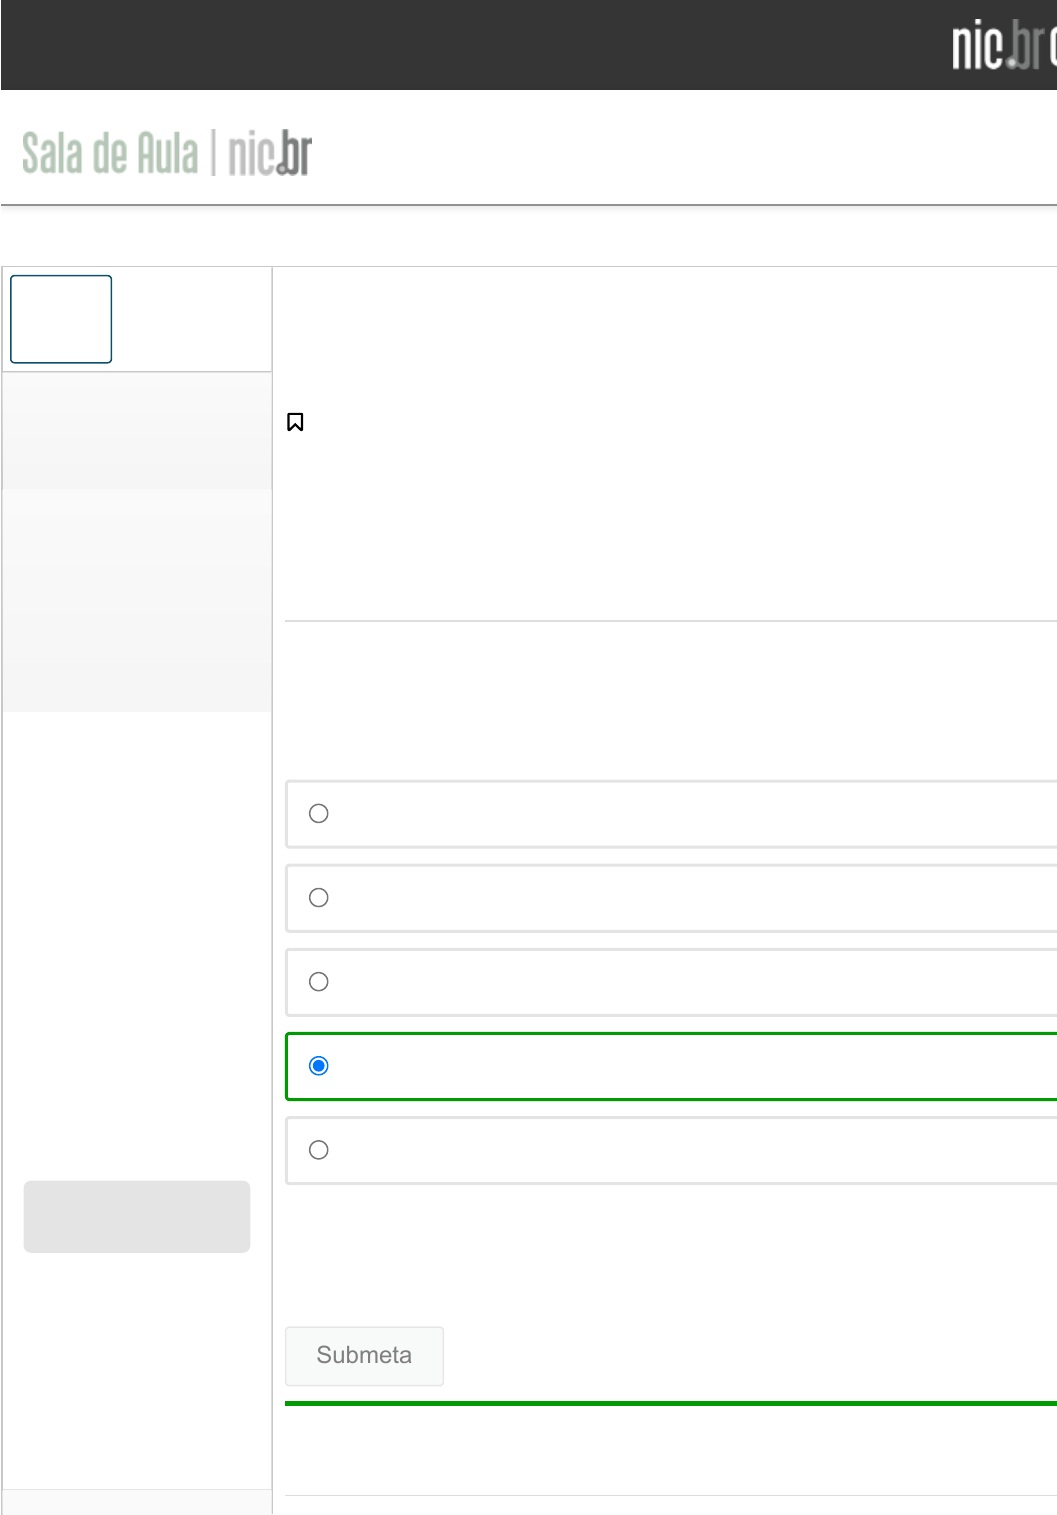The image size is (1057, 1515).
Task: Select the second, lighter shaded sidebar section
Action: (x=137, y=600)
